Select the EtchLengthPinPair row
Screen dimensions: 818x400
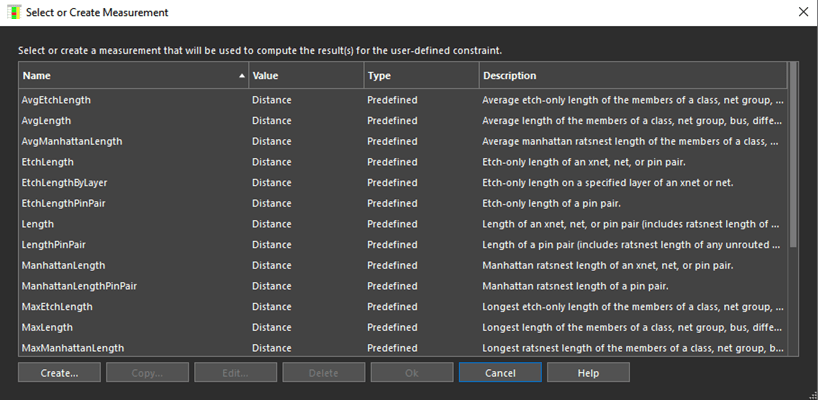[x=403, y=203]
